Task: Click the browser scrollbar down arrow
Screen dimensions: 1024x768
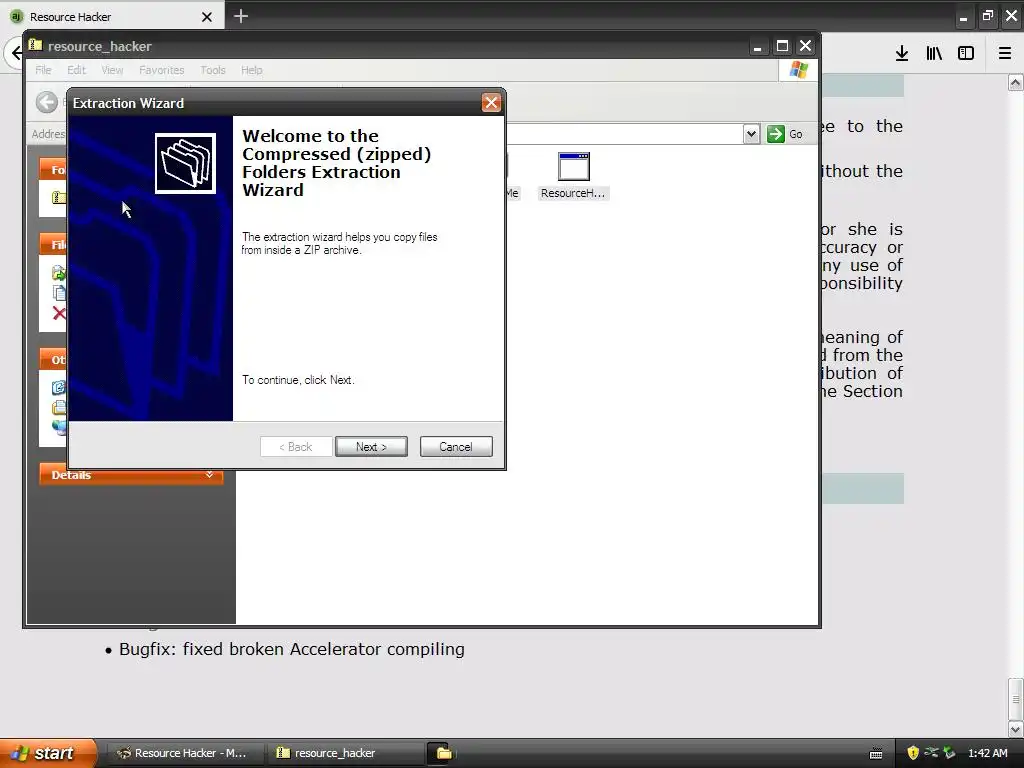Action: pos(1016,729)
